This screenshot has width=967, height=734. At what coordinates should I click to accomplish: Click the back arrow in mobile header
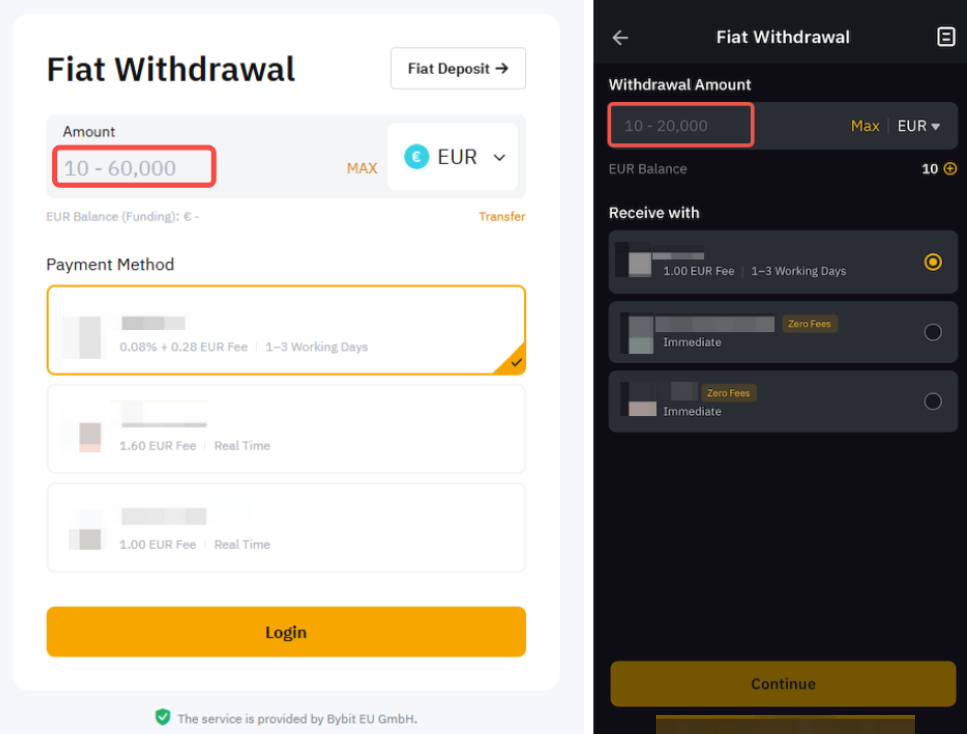click(x=621, y=38)
